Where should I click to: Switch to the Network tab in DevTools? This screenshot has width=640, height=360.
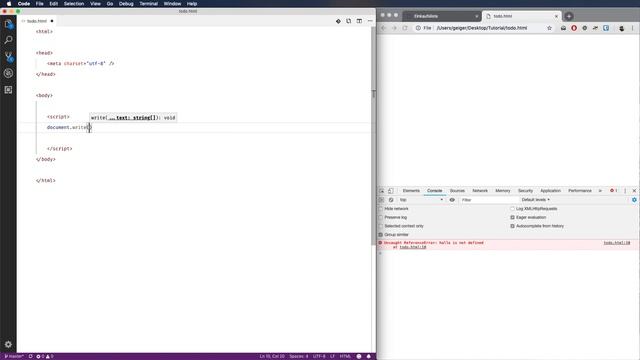pos(480,191)
